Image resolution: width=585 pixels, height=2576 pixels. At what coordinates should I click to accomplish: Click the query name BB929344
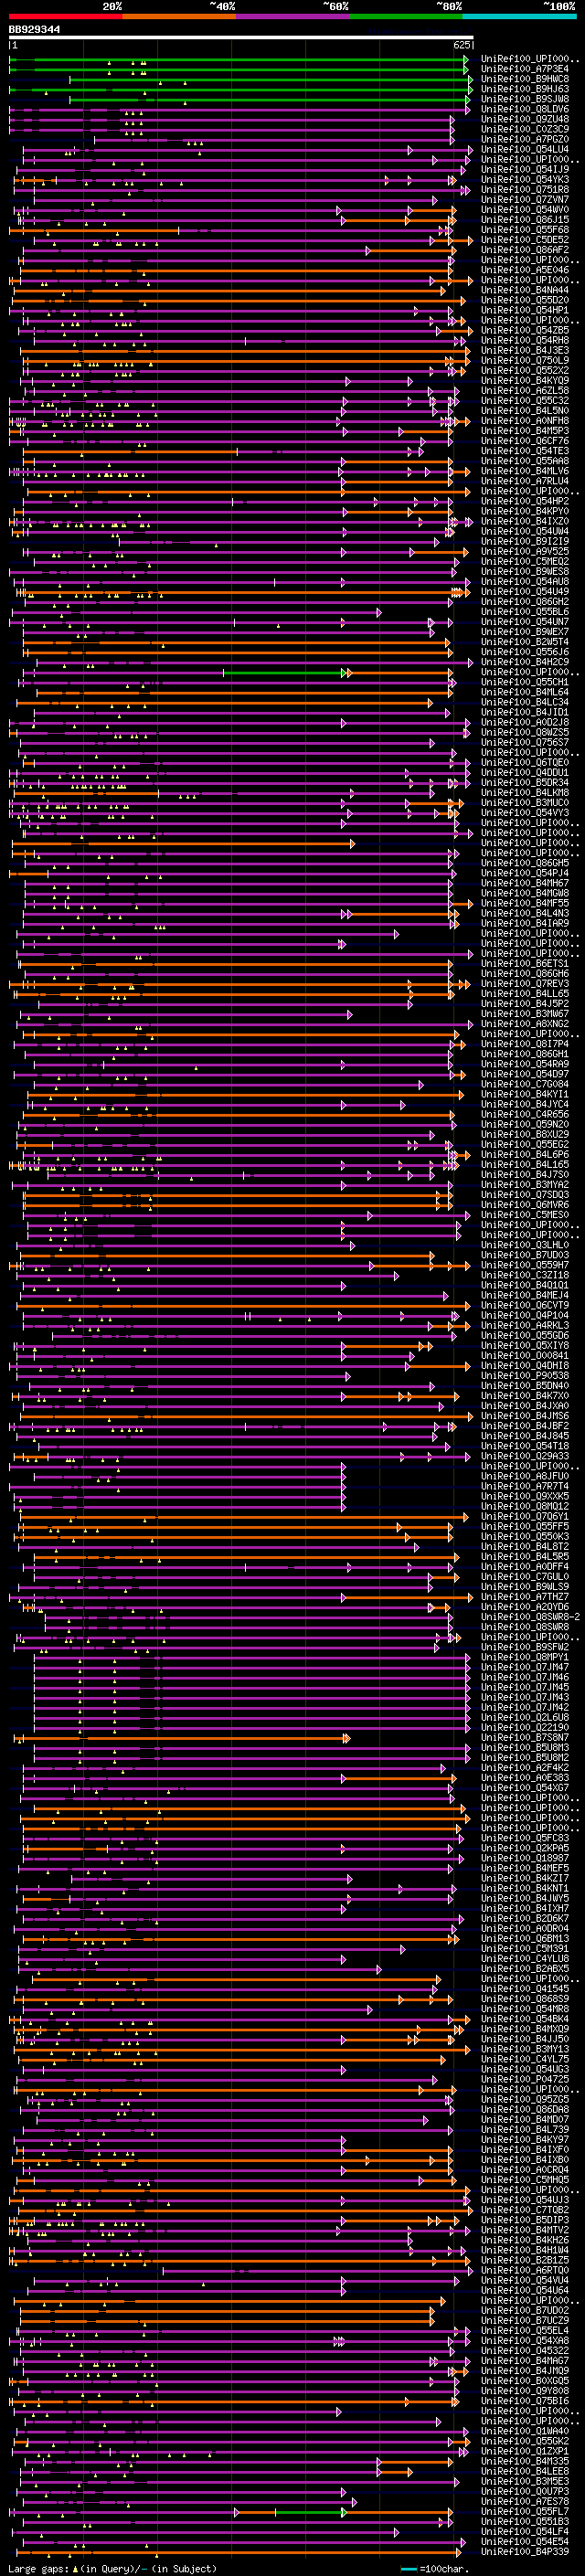point(34,30)
